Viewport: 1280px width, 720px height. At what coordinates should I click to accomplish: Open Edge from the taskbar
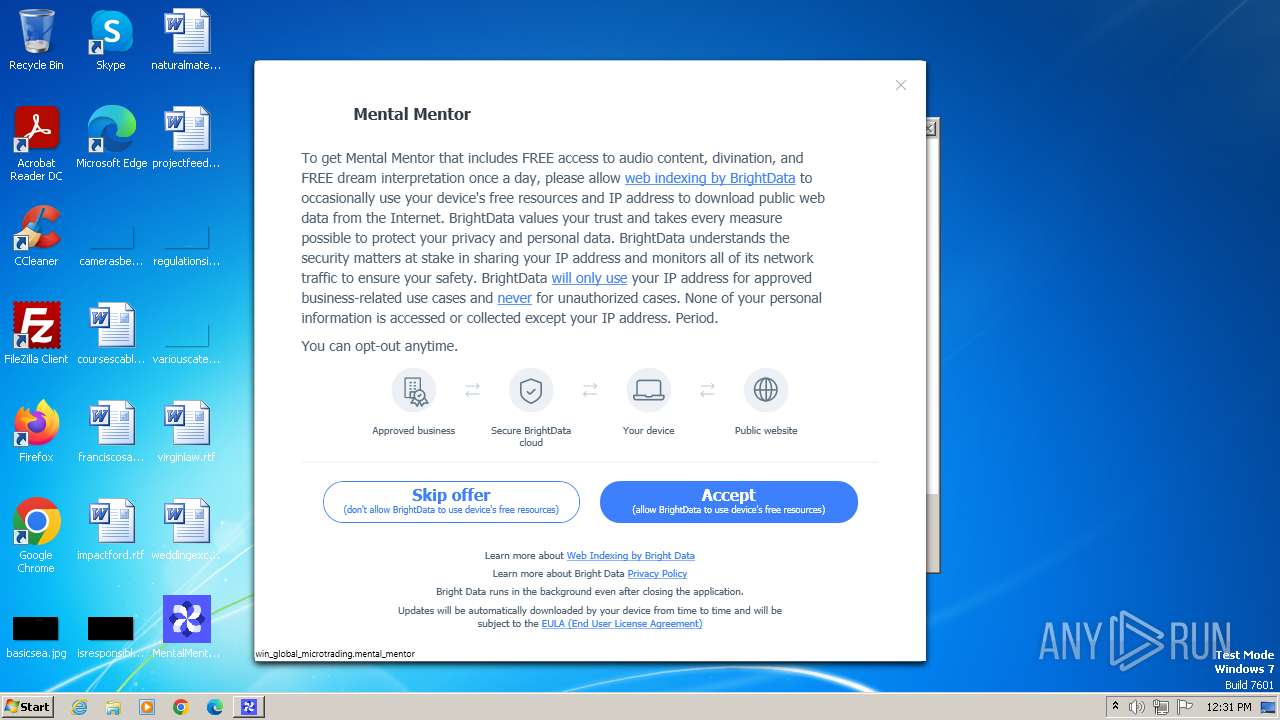point(215,707)
